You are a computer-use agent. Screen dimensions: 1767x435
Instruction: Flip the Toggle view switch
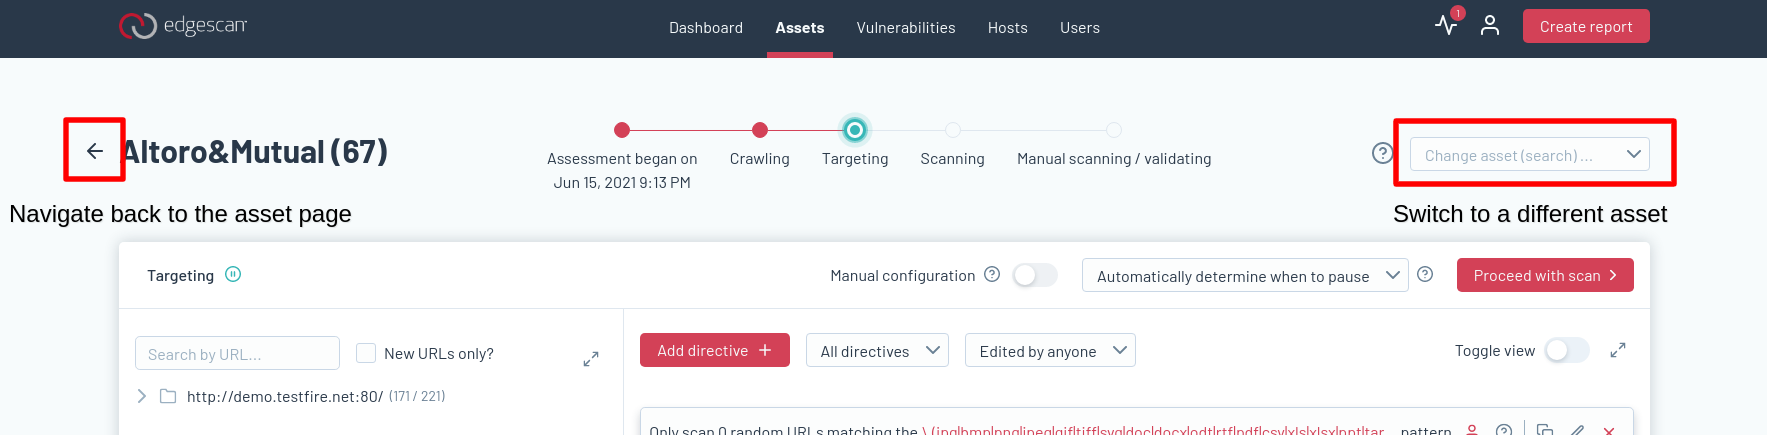pos(1567,350)
